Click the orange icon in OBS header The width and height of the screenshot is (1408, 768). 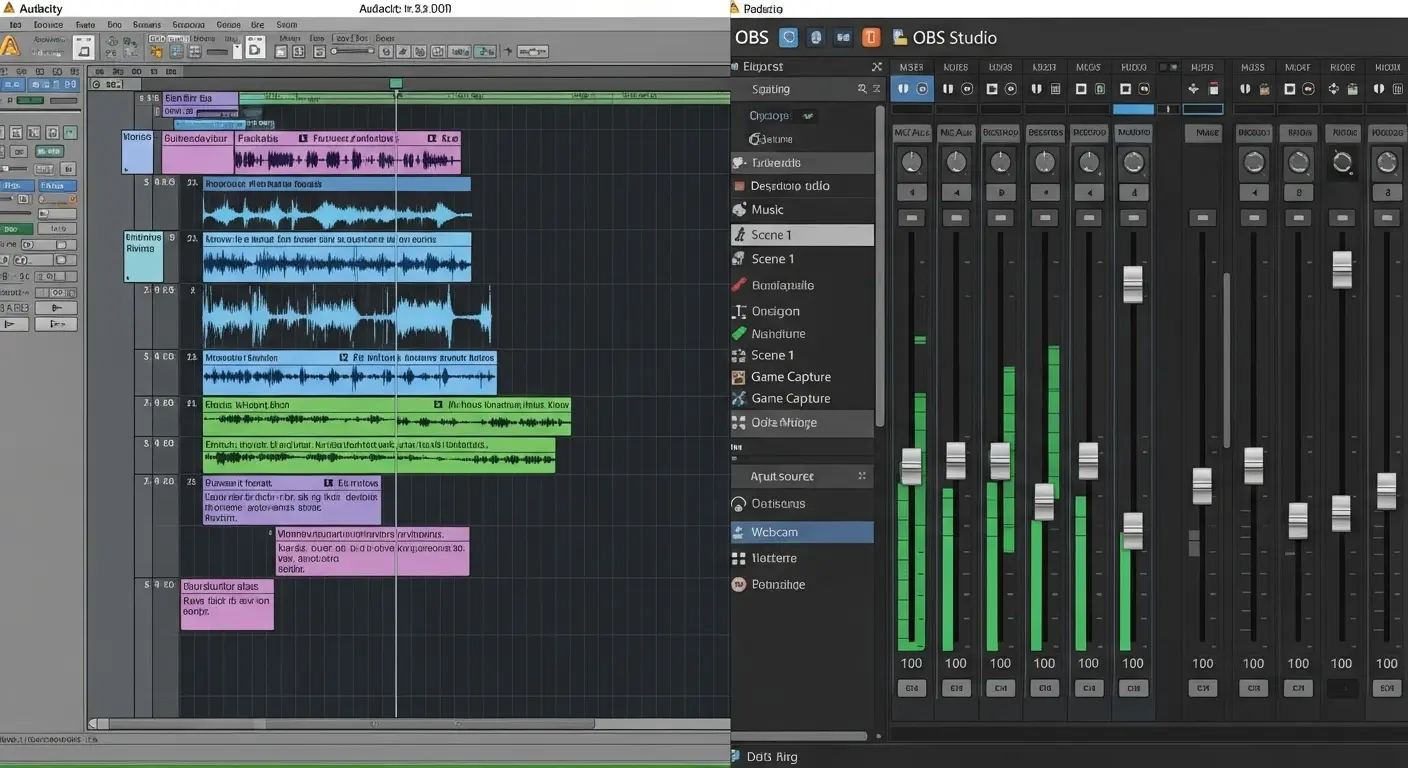[871, 38]
